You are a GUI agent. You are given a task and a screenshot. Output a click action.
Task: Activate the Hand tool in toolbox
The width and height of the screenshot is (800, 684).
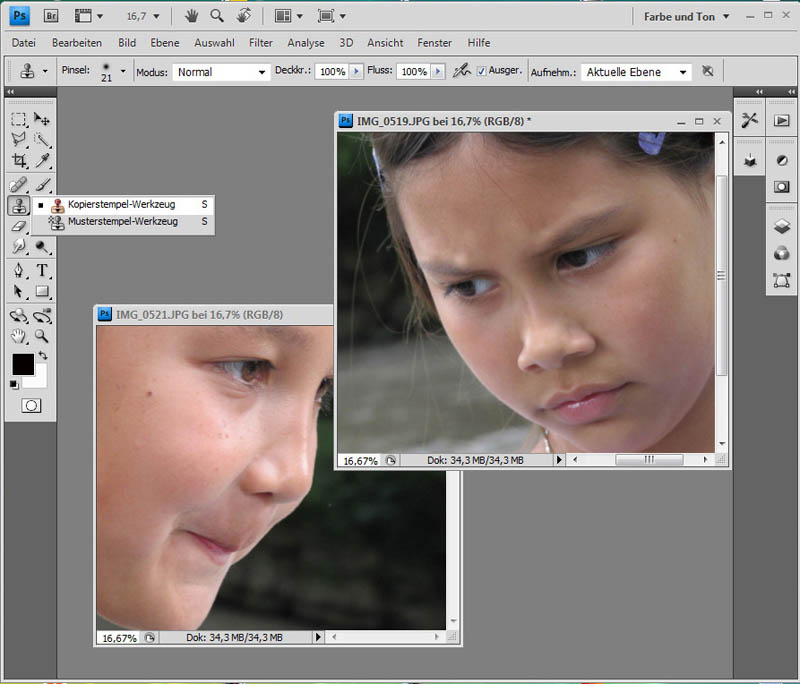tap(19, 336)
